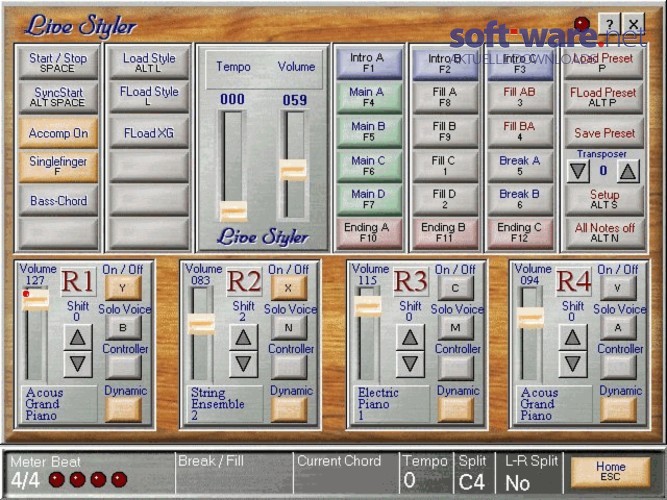Trigger Ending A (F10)

pyautogui.click(x=368, y=233)
